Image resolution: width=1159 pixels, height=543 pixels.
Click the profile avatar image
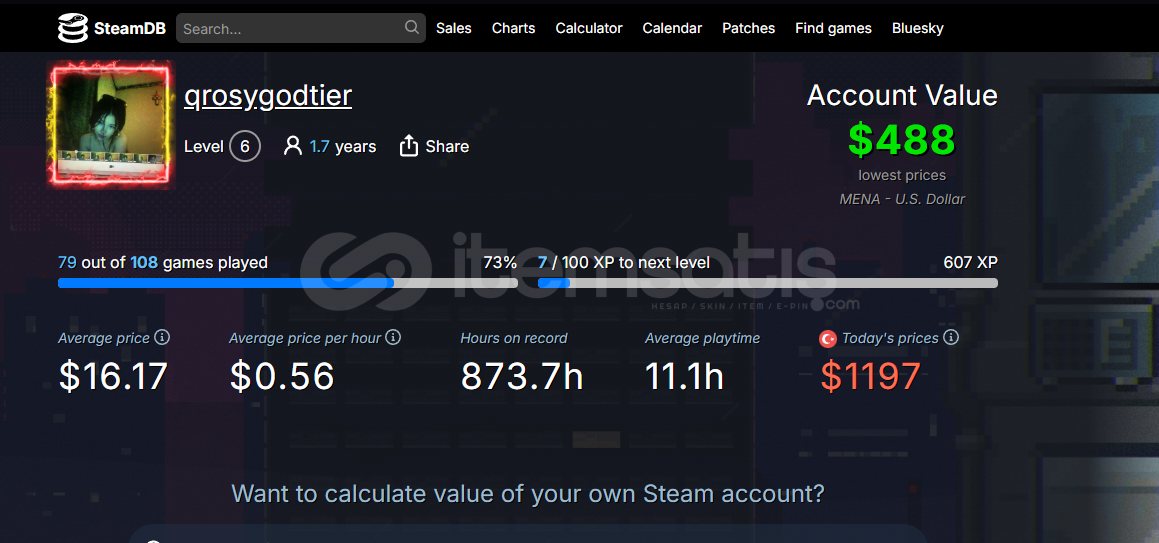tap(112, 123)
